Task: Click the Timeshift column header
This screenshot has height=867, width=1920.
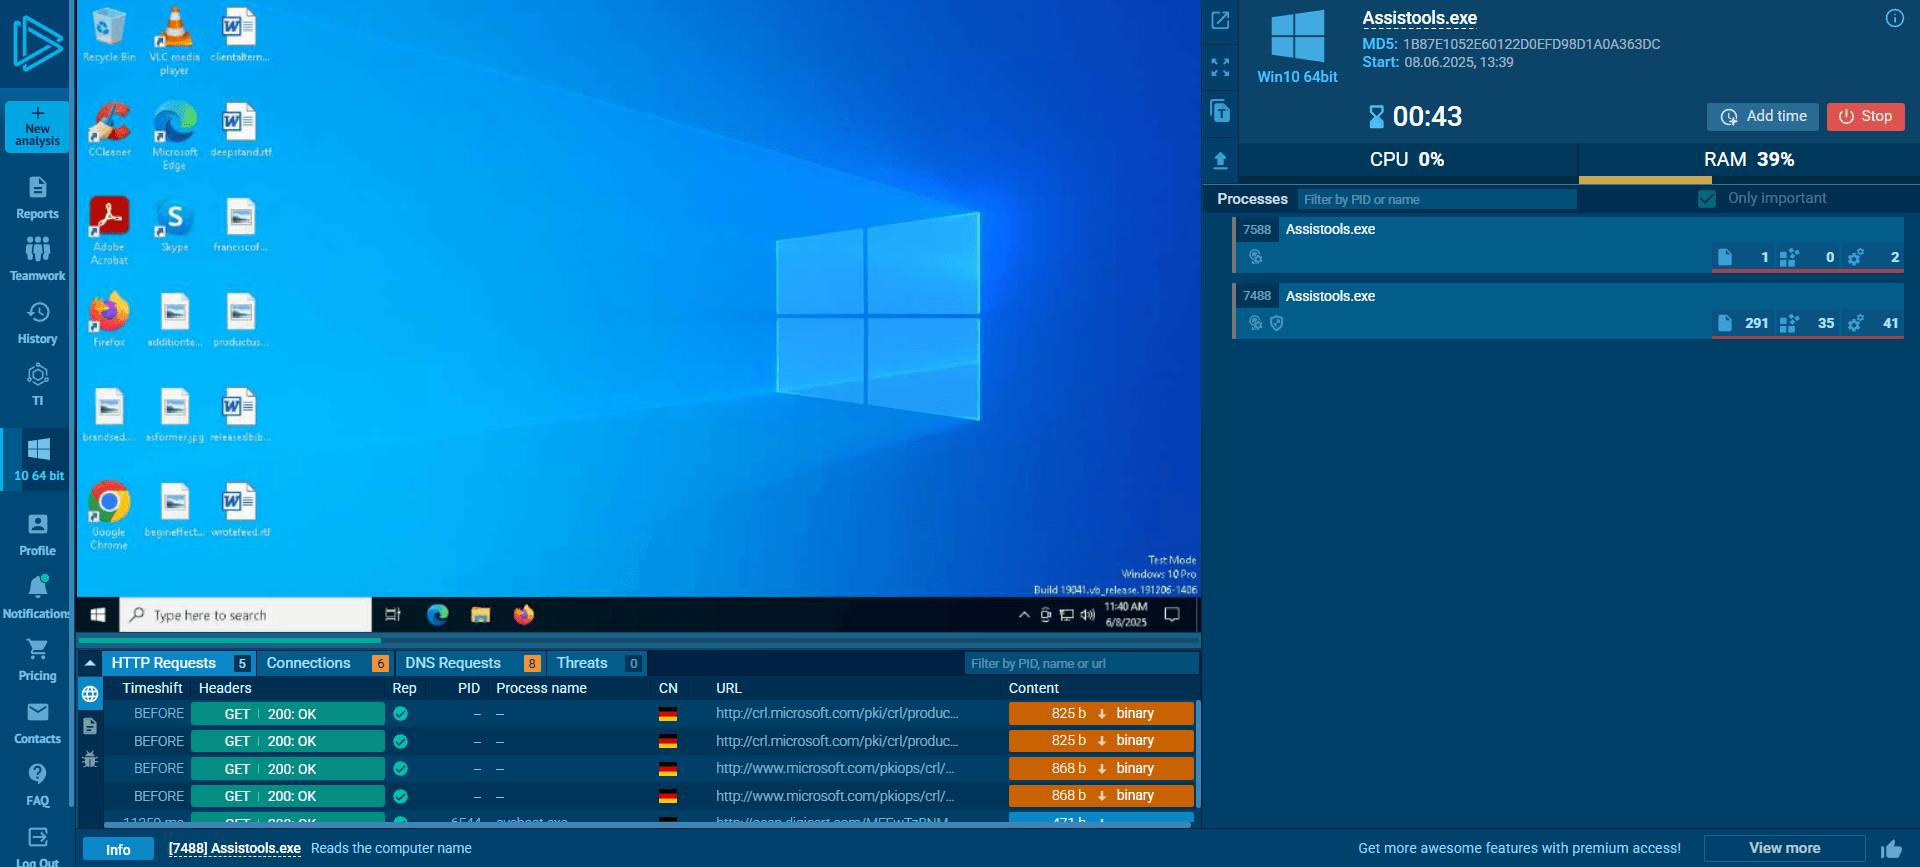Action: coord(152,688)
